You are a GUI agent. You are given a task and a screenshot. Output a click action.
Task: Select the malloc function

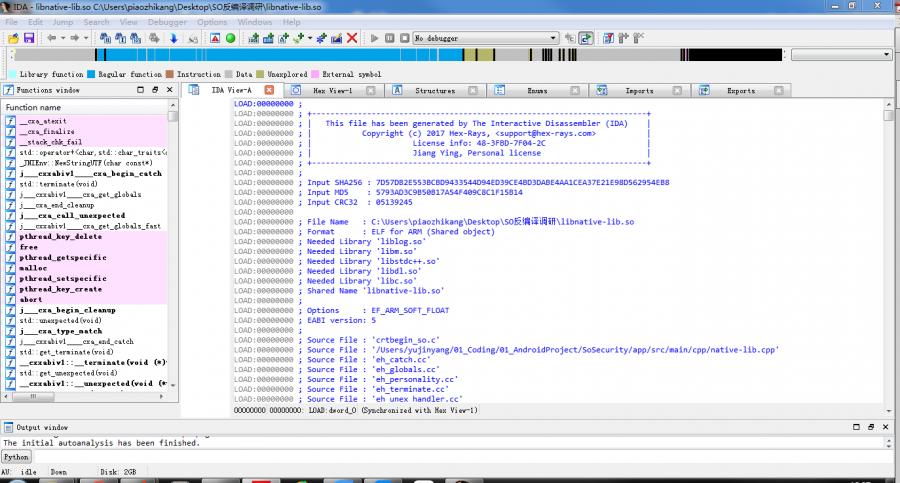pos(33,268)
